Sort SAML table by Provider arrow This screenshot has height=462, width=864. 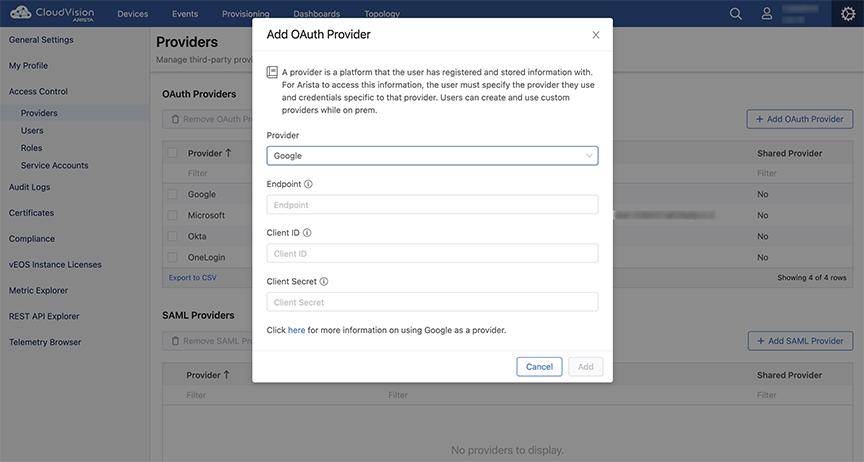(x=226, y=375)
